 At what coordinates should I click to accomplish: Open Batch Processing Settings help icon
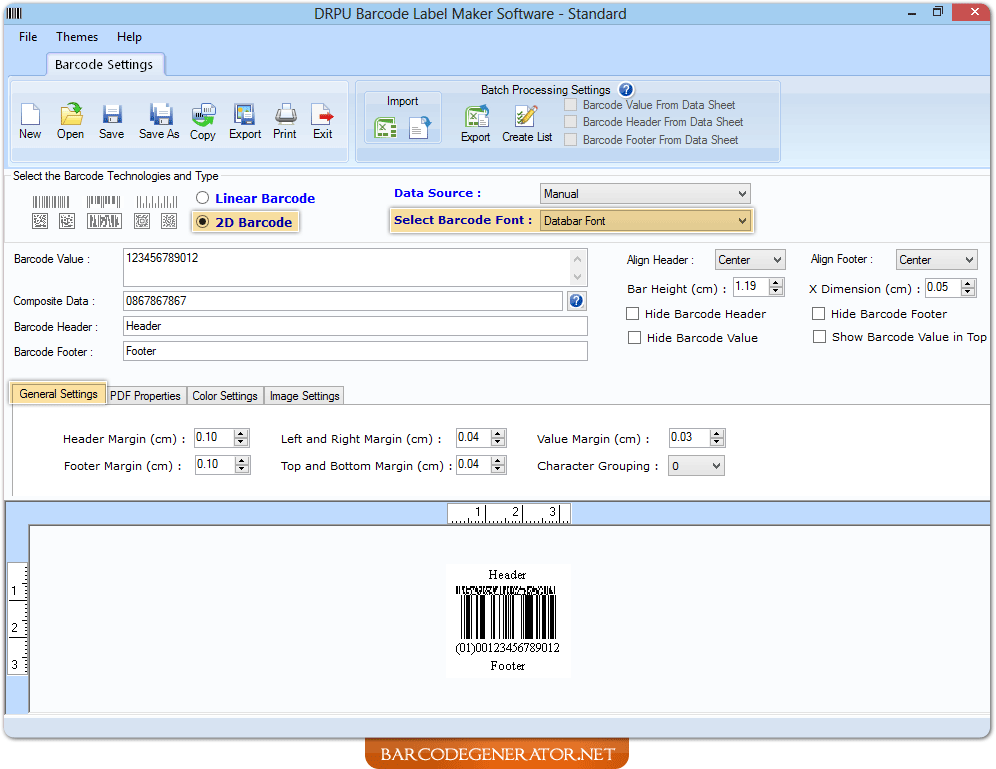(x=626, y=90)
